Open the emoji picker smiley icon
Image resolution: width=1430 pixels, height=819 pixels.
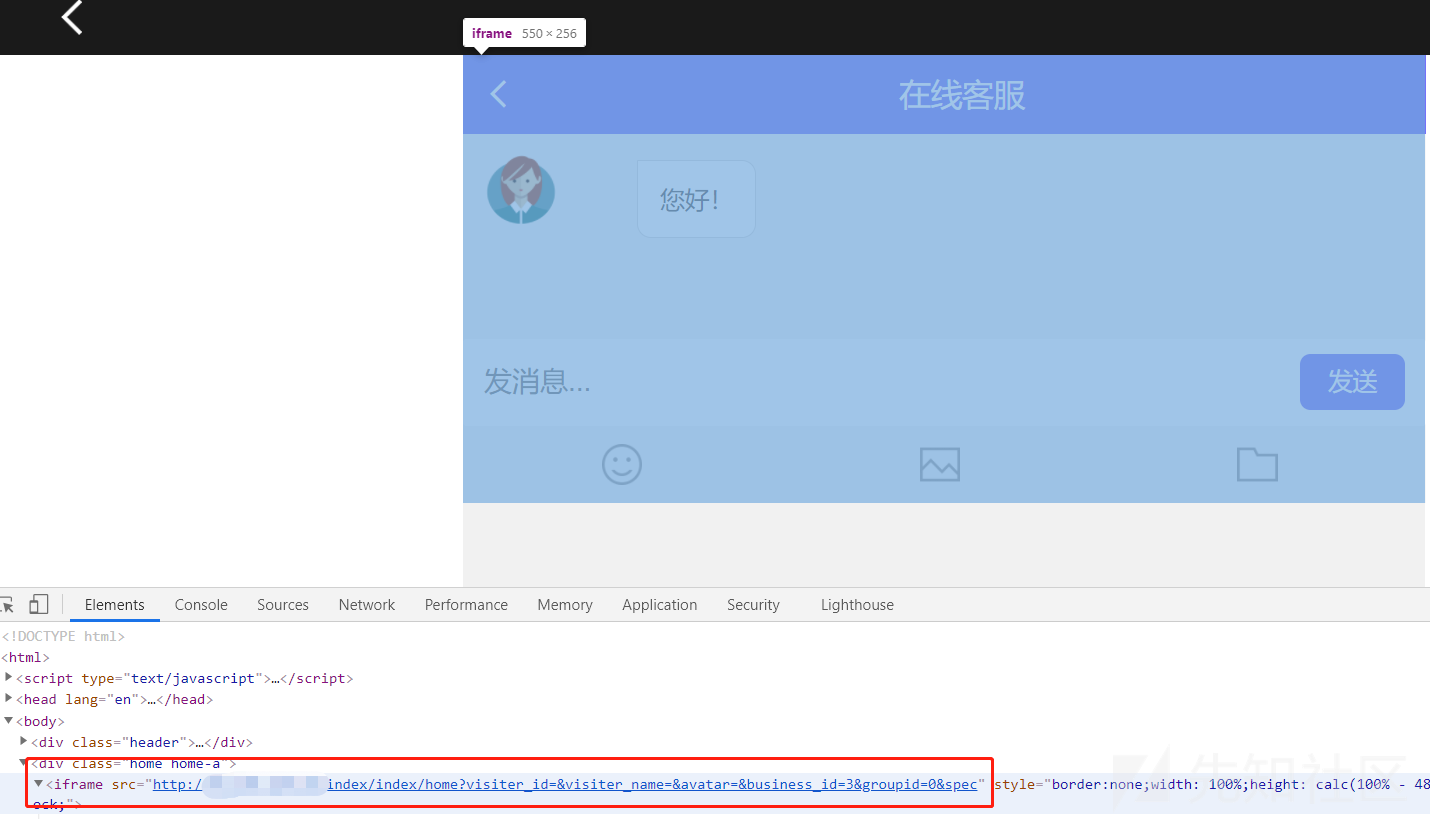[x=621, y=464]
